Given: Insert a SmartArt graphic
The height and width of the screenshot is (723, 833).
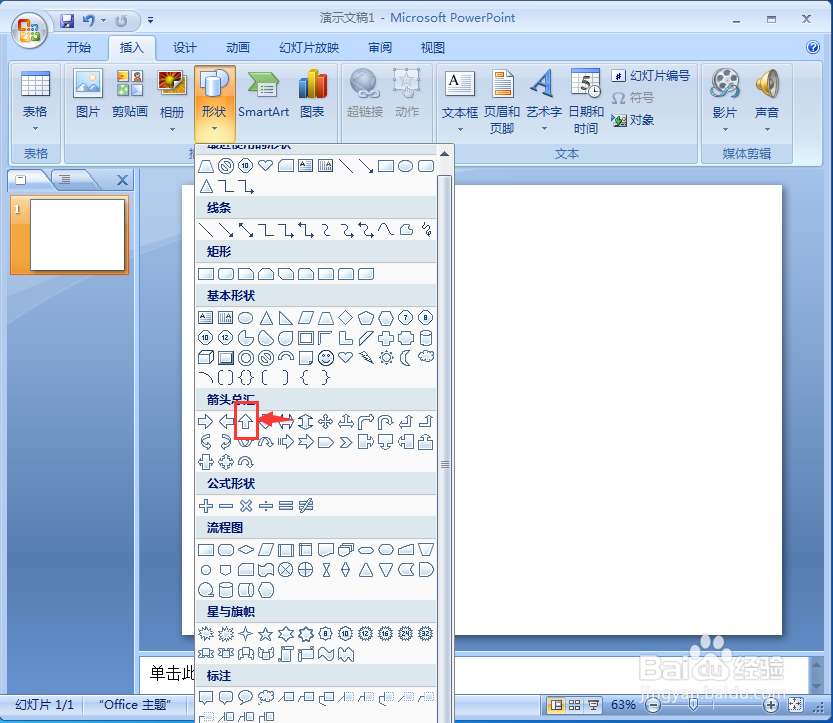Looking at the screenshot, I should (264, 94).
